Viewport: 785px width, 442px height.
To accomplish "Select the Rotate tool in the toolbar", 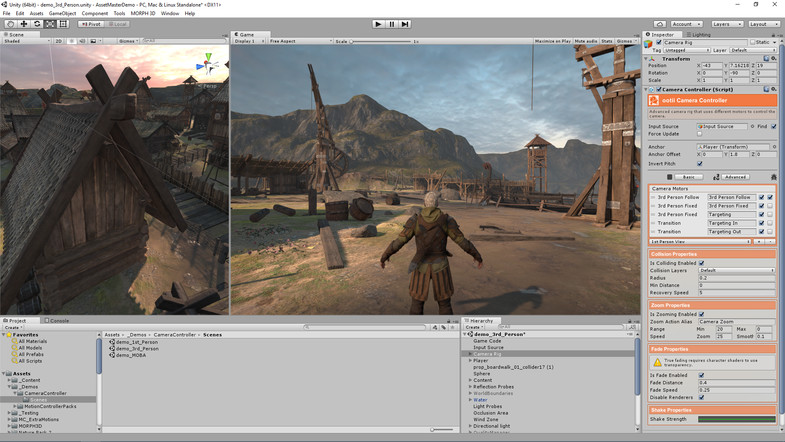I will (37, 24).
